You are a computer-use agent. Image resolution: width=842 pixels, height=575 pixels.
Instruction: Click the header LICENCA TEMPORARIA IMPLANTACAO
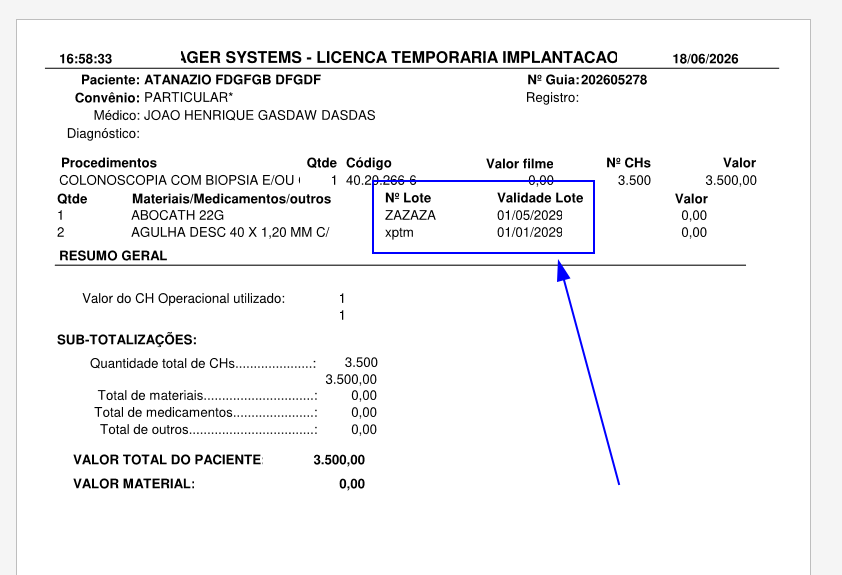coord(467,57)
